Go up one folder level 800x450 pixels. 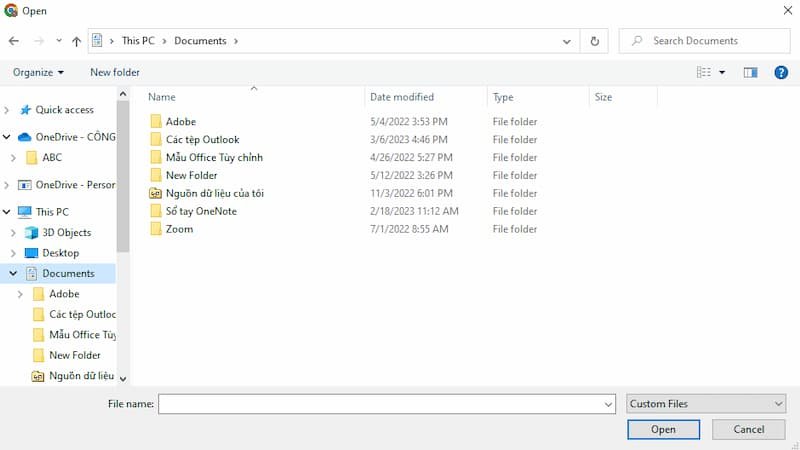[77, 41]
